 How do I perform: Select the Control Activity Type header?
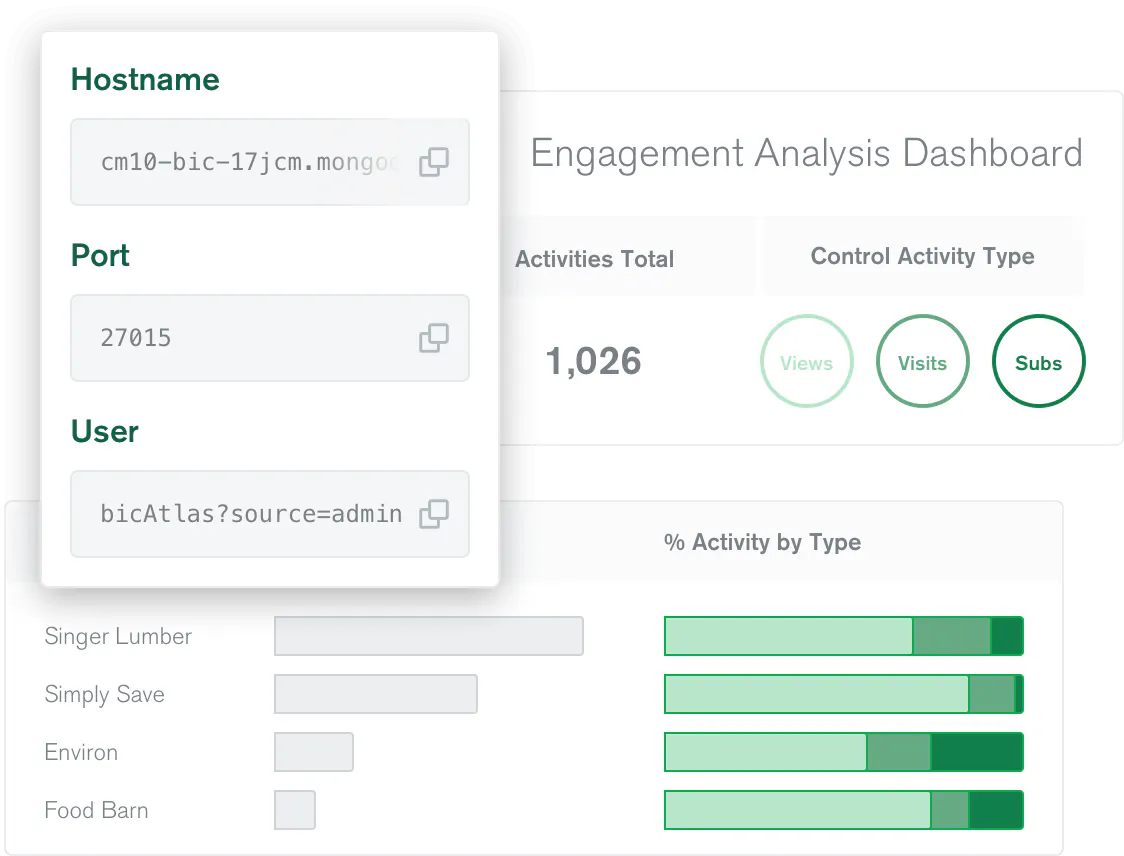pyautogui.click(x=922, y=256)
